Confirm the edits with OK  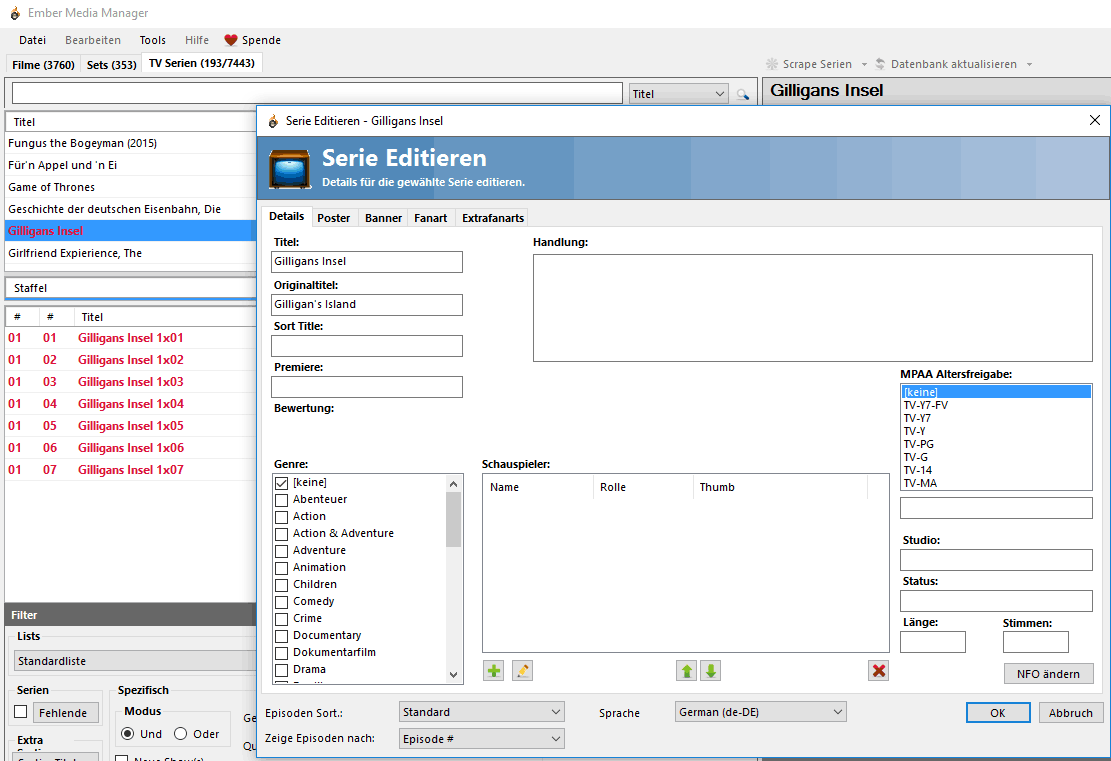click(998, 713)
